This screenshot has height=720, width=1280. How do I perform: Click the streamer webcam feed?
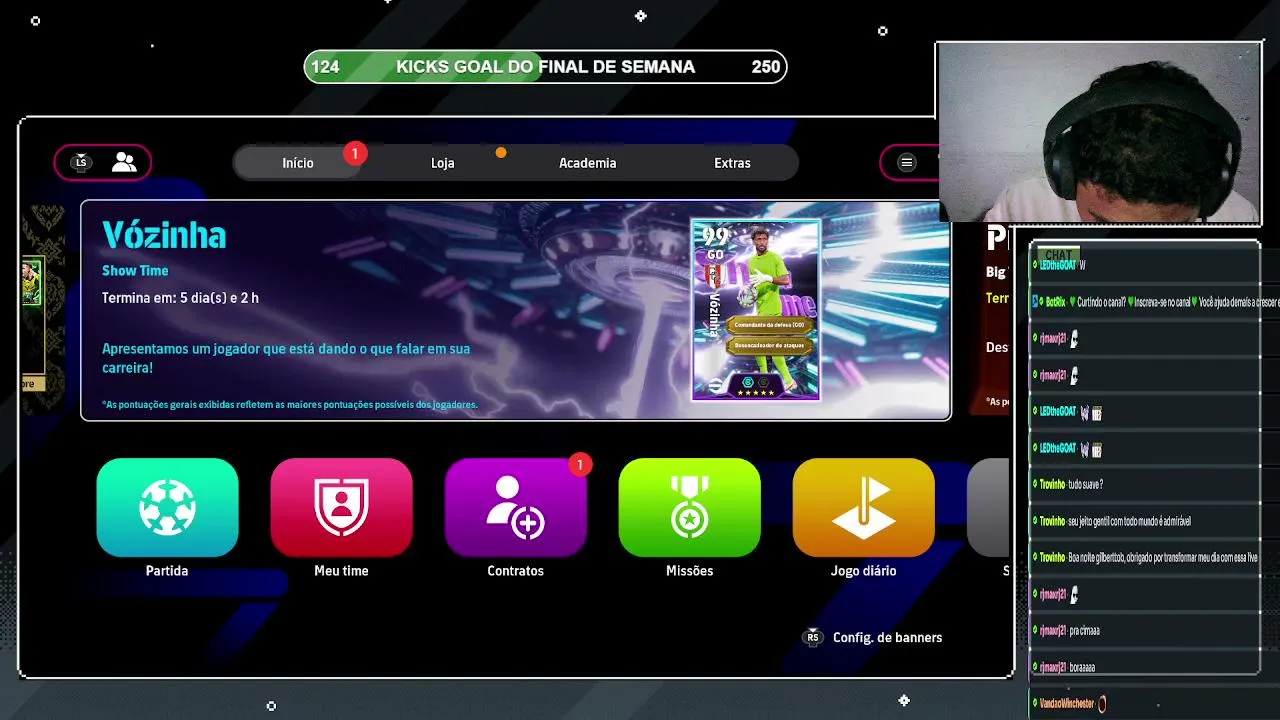click(1098, 132)
